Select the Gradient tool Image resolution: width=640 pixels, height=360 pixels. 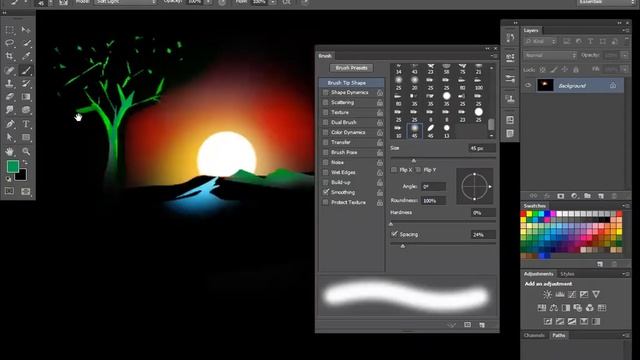click(26, 97)
